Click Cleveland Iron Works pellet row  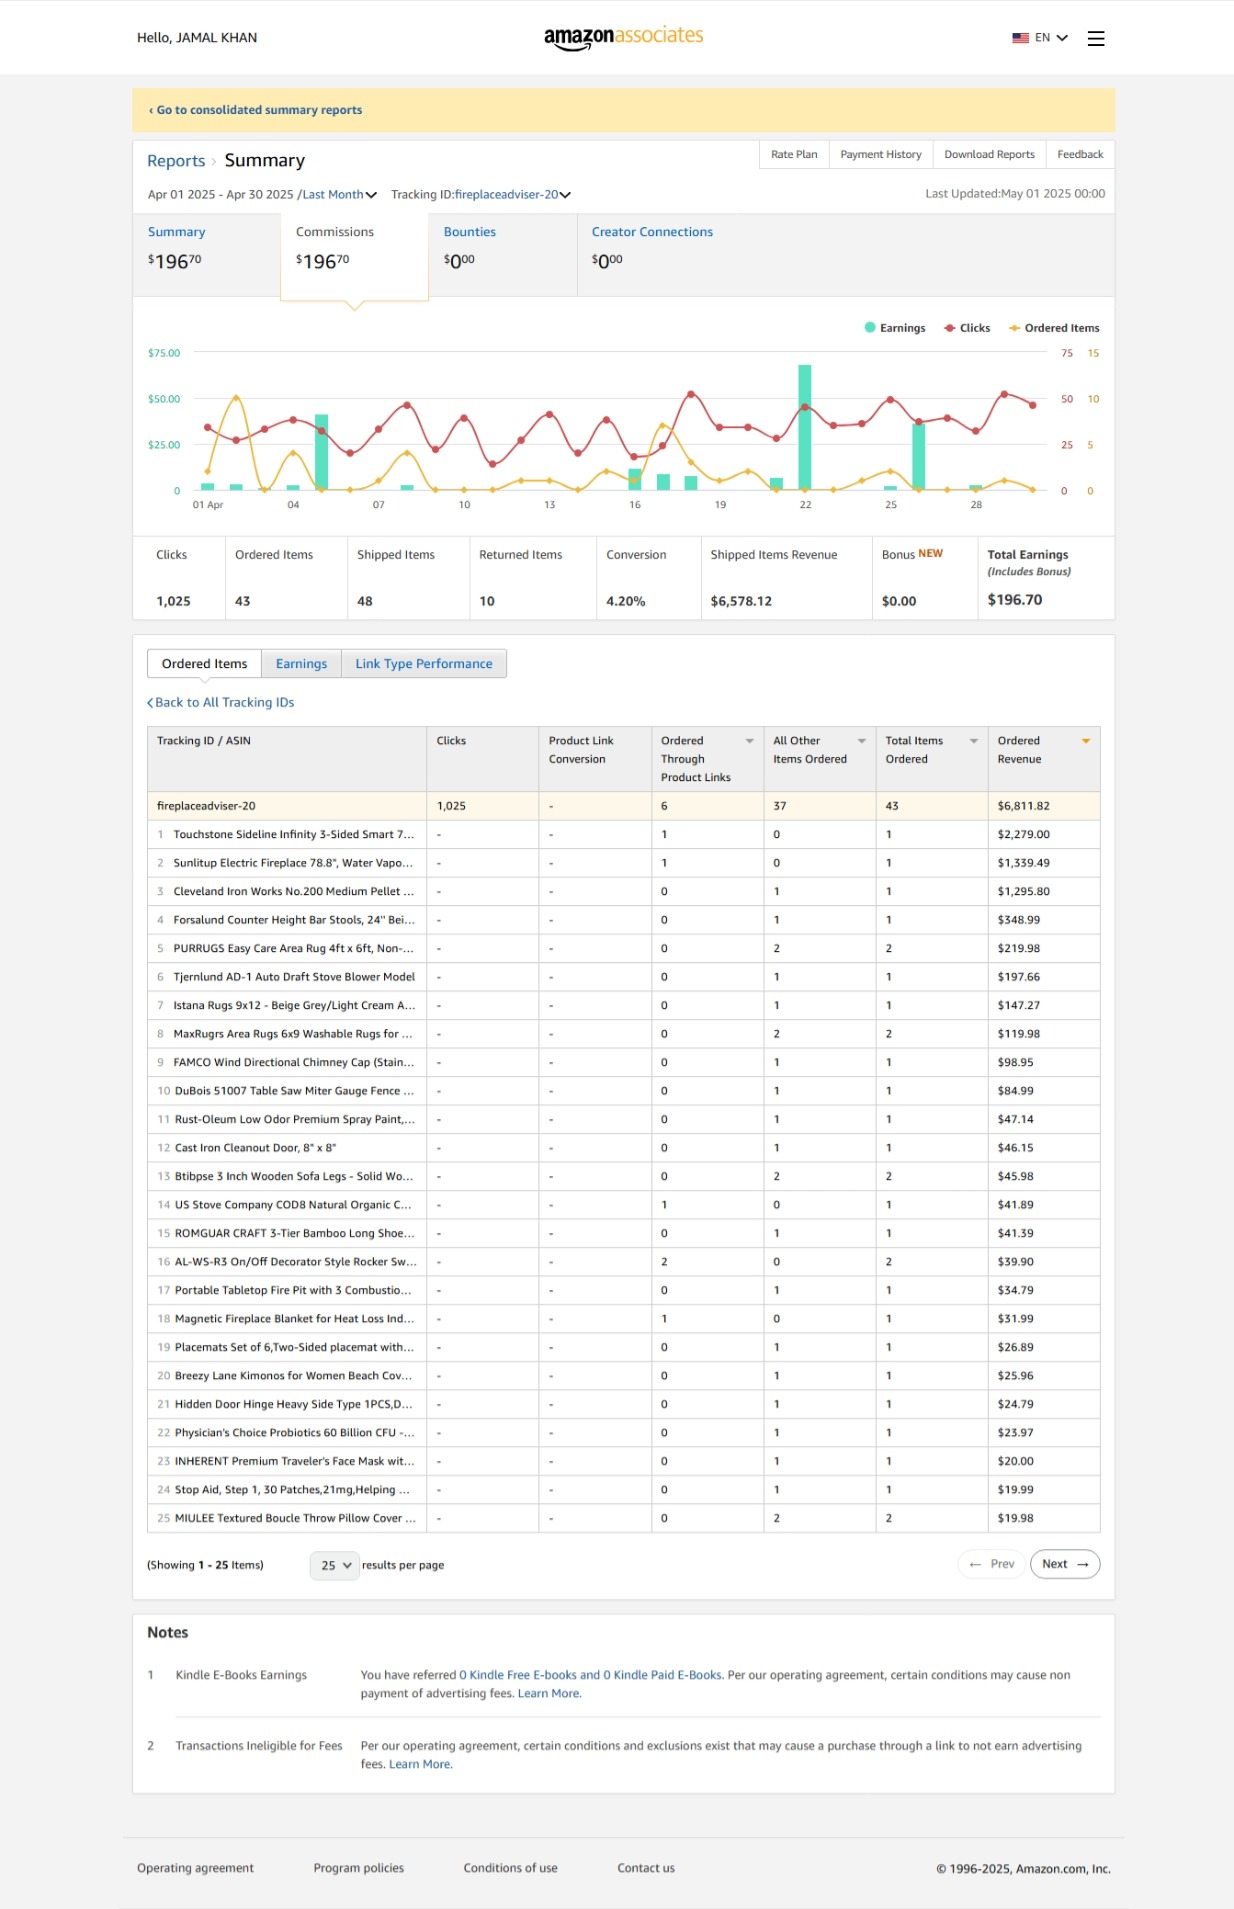(623, 892)
